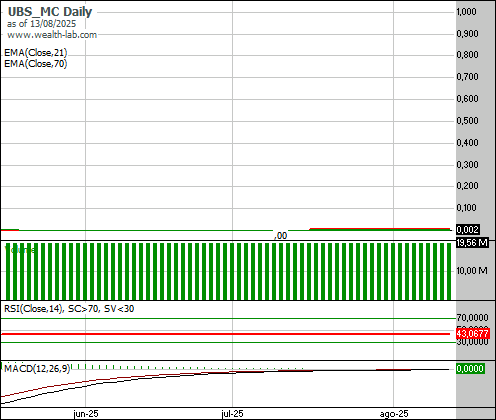Screen dimensions: 496x420
Task: Click the 0,500 price axis label
Action: coord(467,121)
